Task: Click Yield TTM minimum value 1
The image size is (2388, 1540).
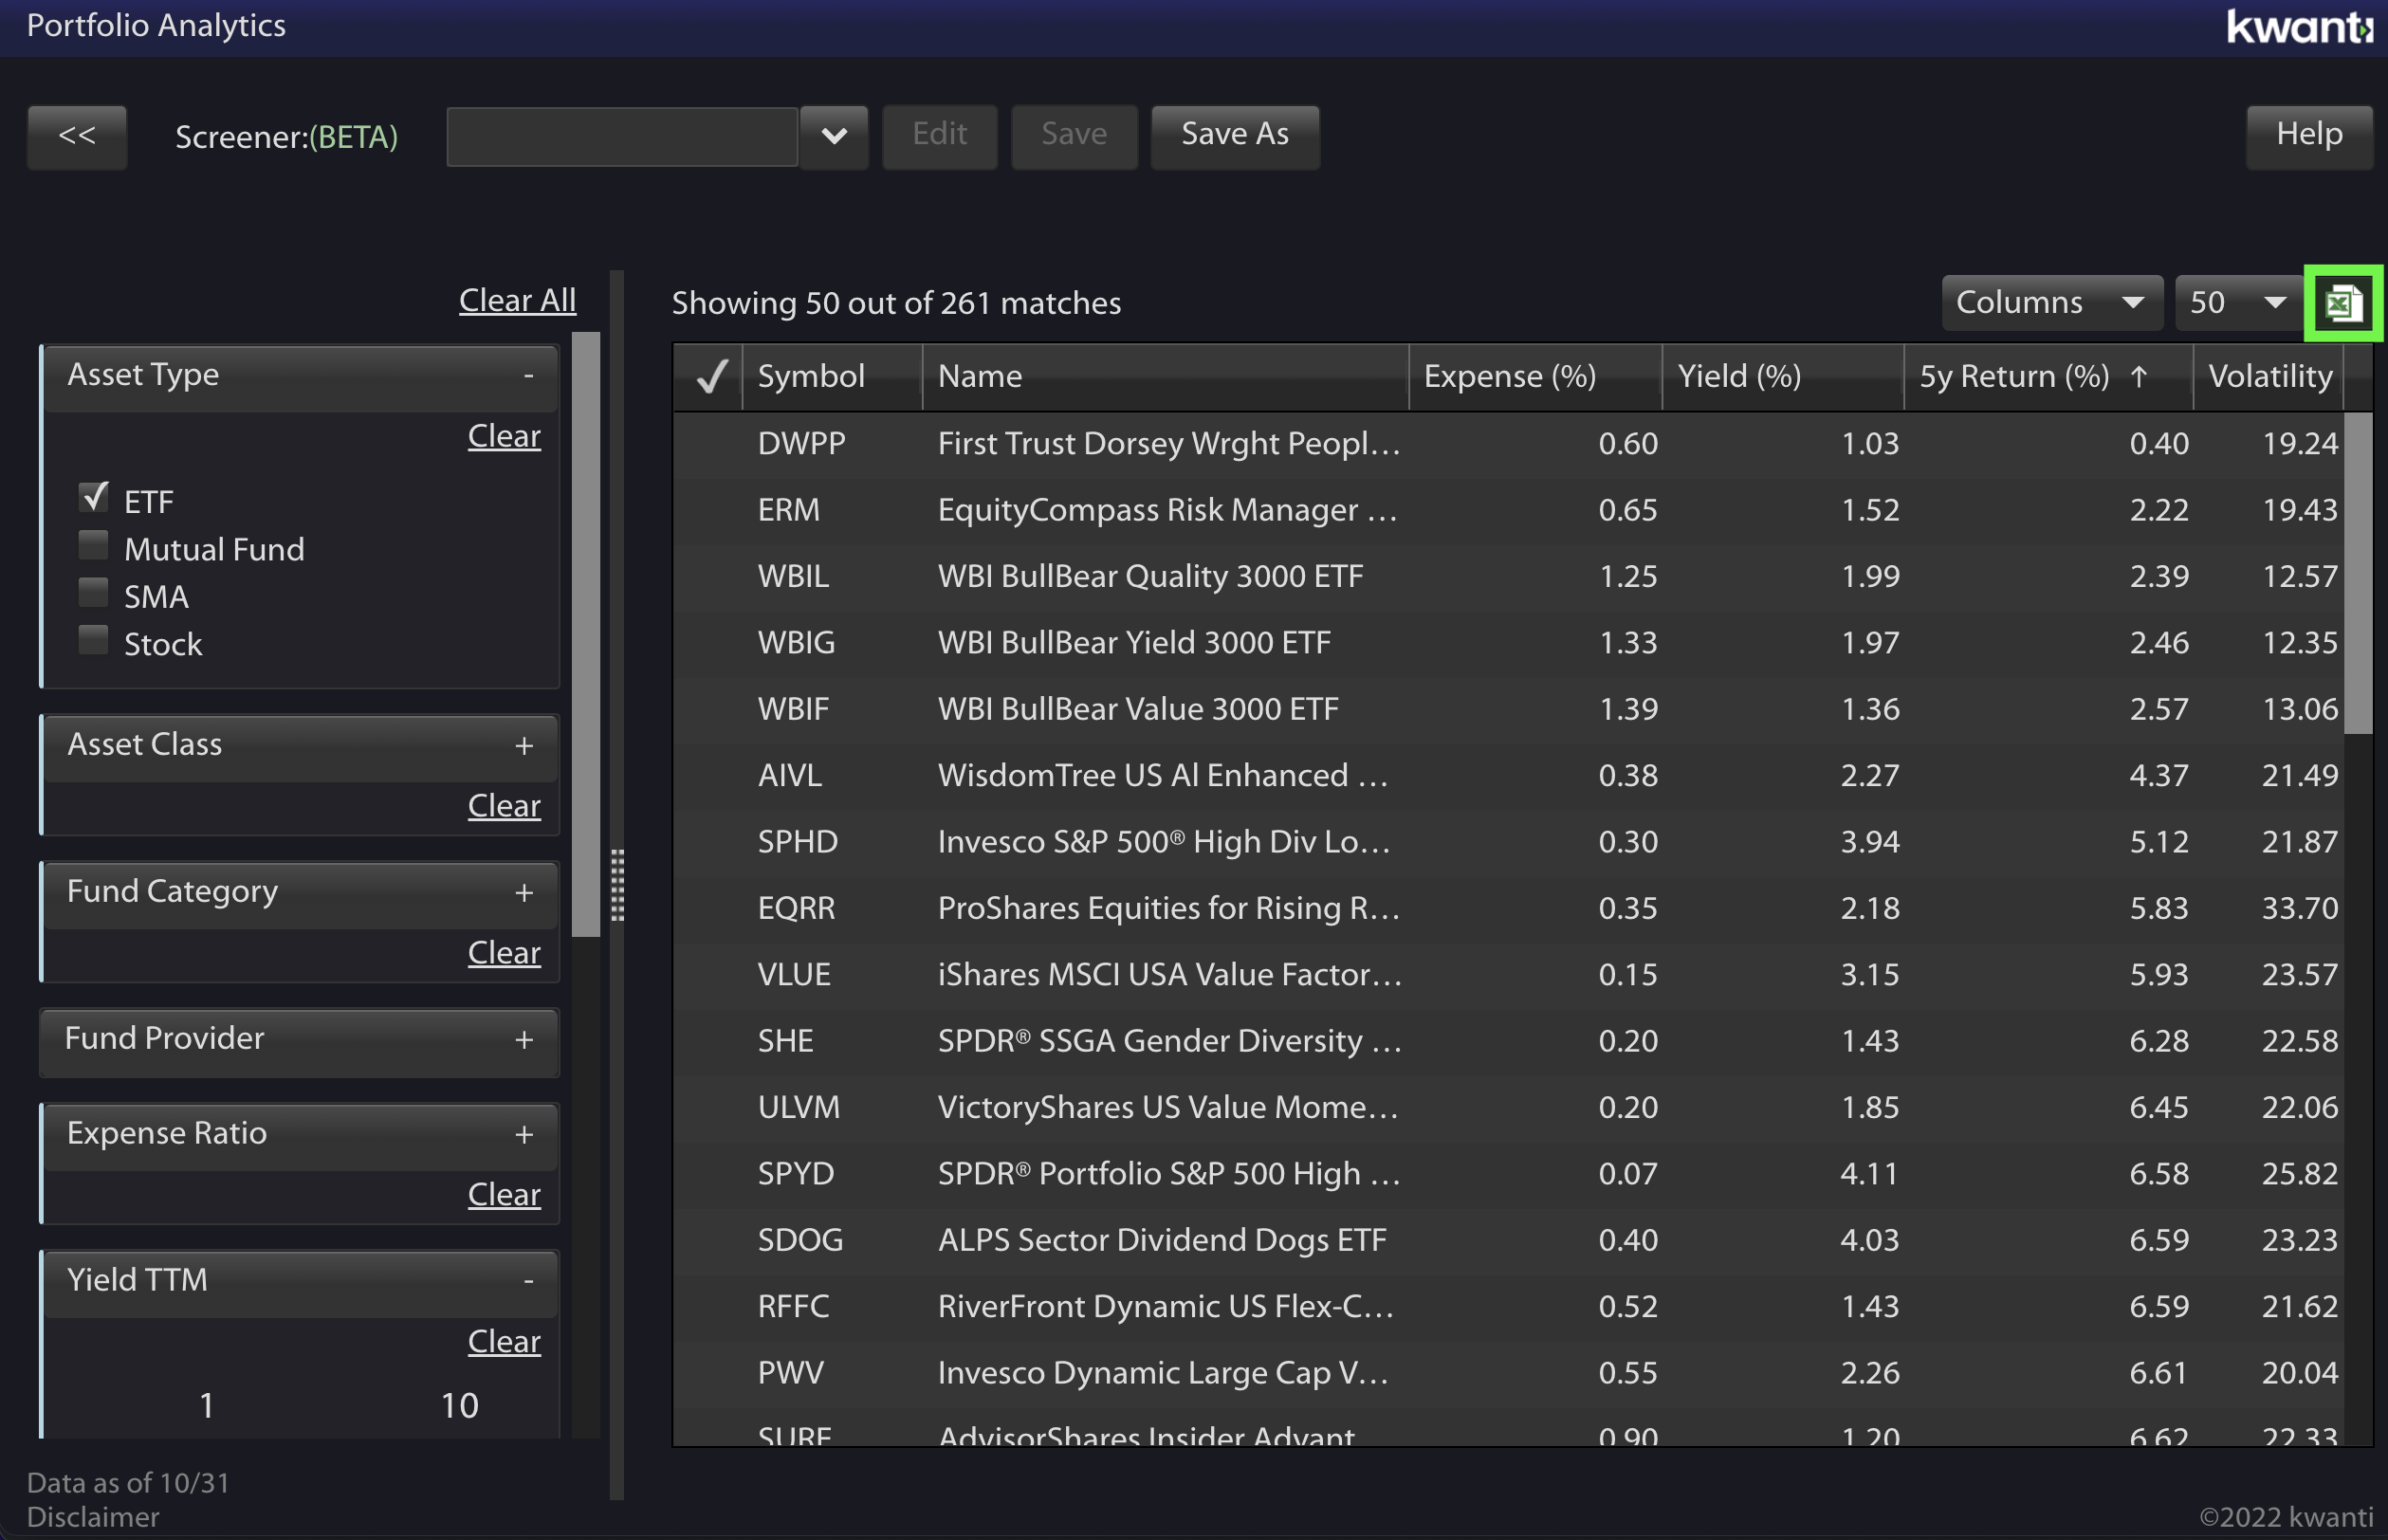Action: coord(206,1407)
